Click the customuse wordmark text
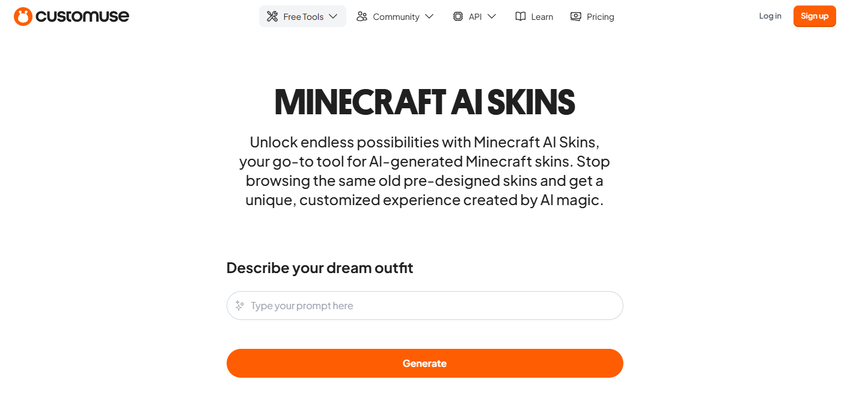This screenshot has height=409, width=853. click(x=82, y=16)
